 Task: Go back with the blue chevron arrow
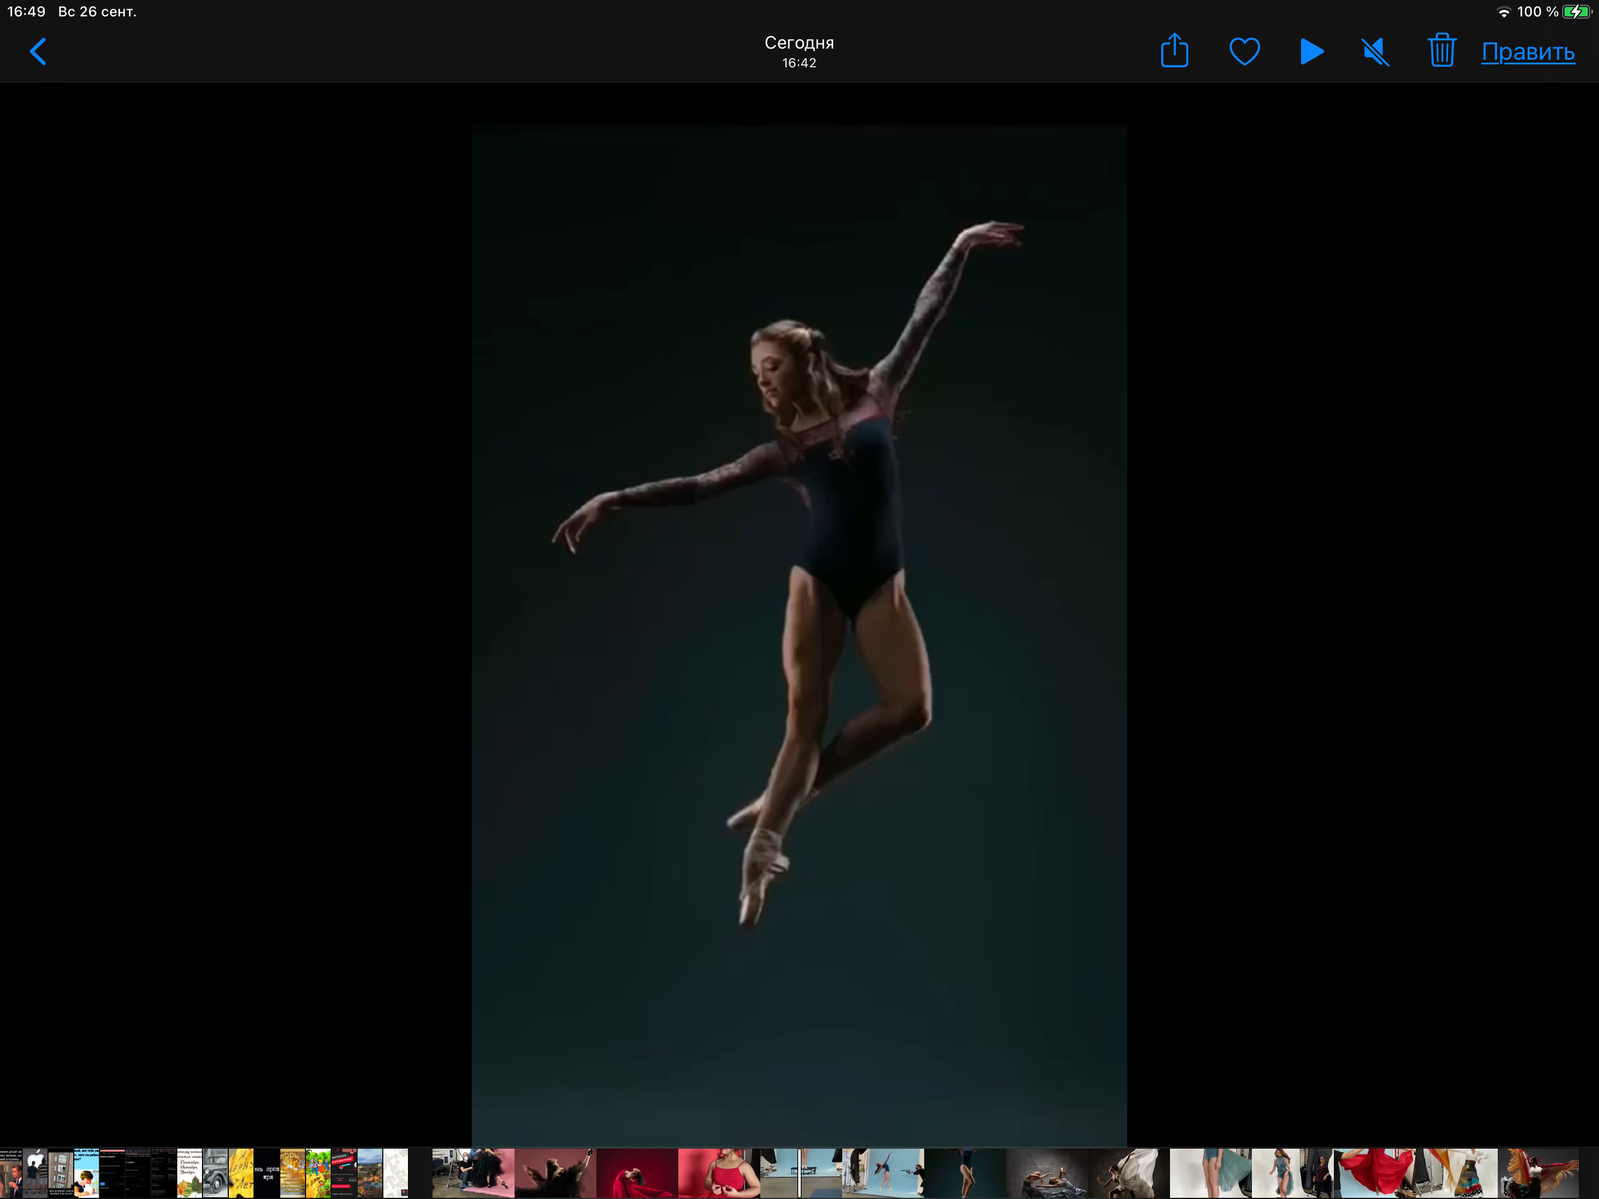pos(38,51)
